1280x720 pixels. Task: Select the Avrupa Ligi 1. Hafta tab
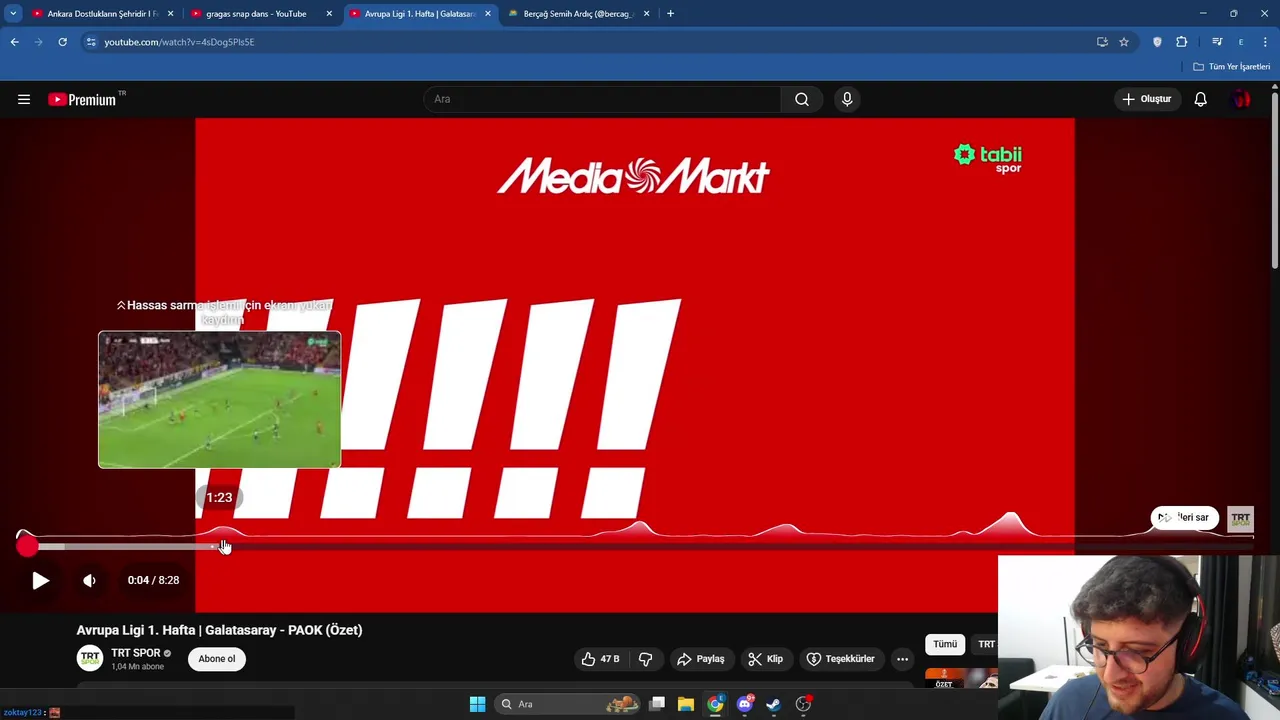pyautogui.click(x=419, y=14)
